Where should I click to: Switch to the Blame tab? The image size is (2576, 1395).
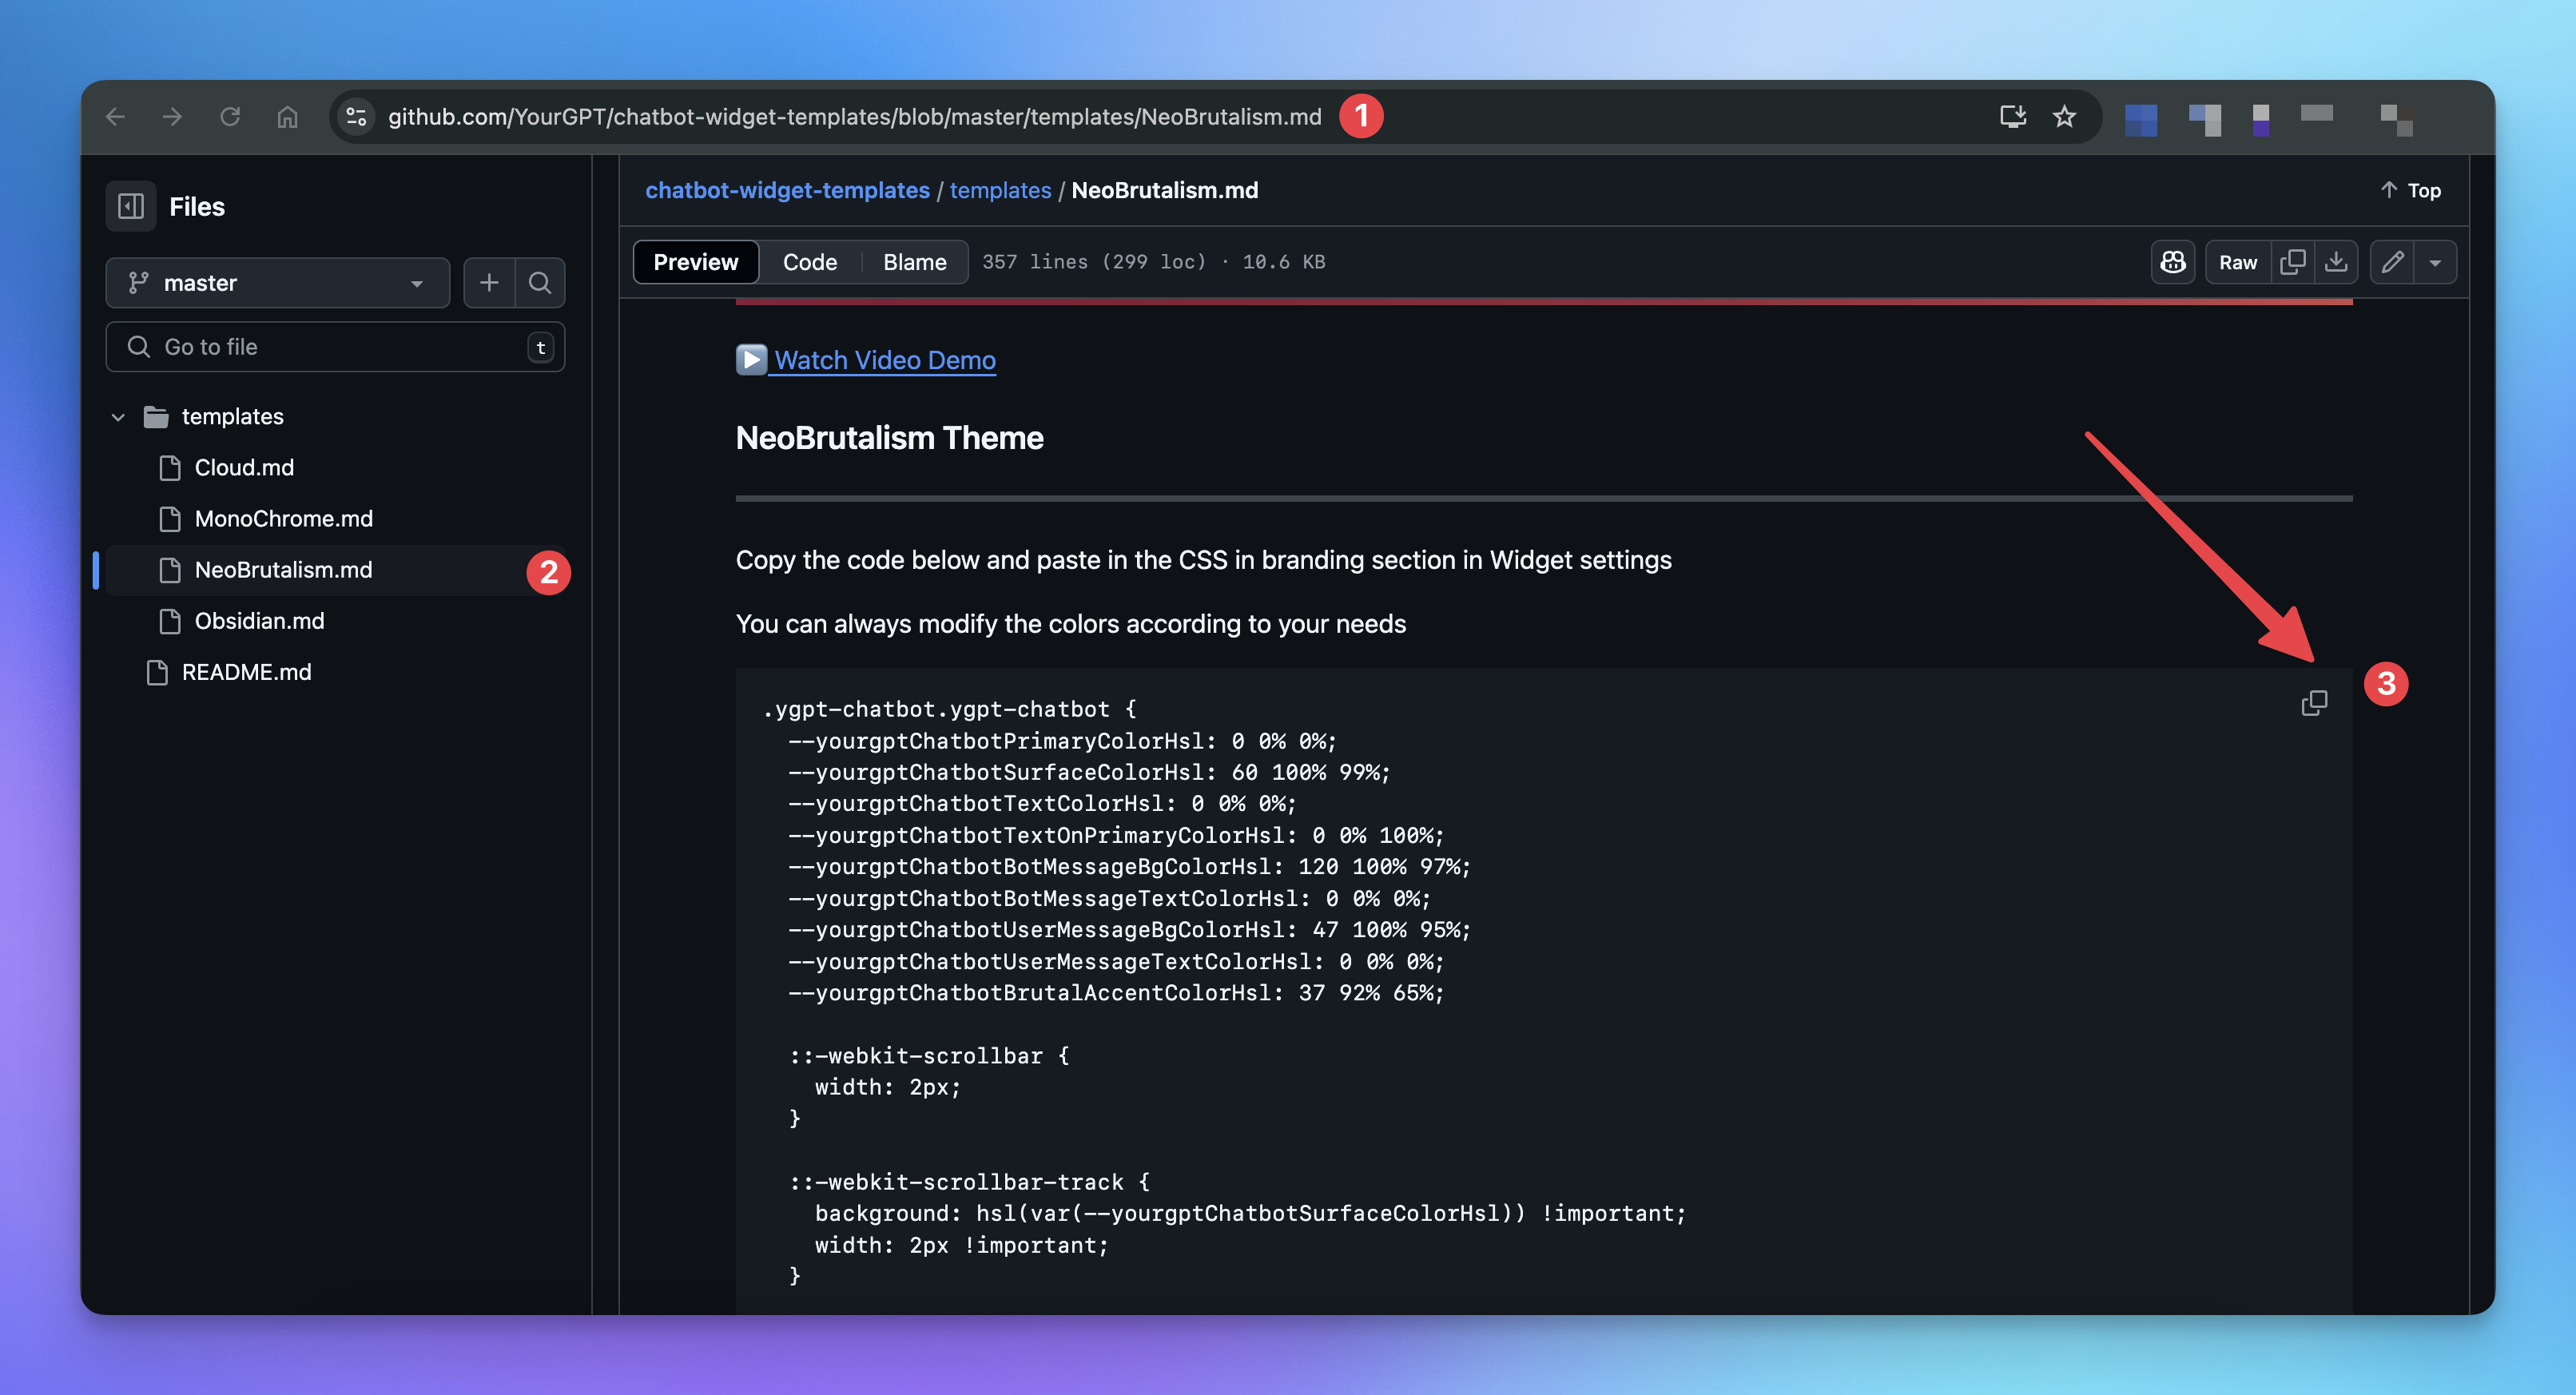[914, 262]
